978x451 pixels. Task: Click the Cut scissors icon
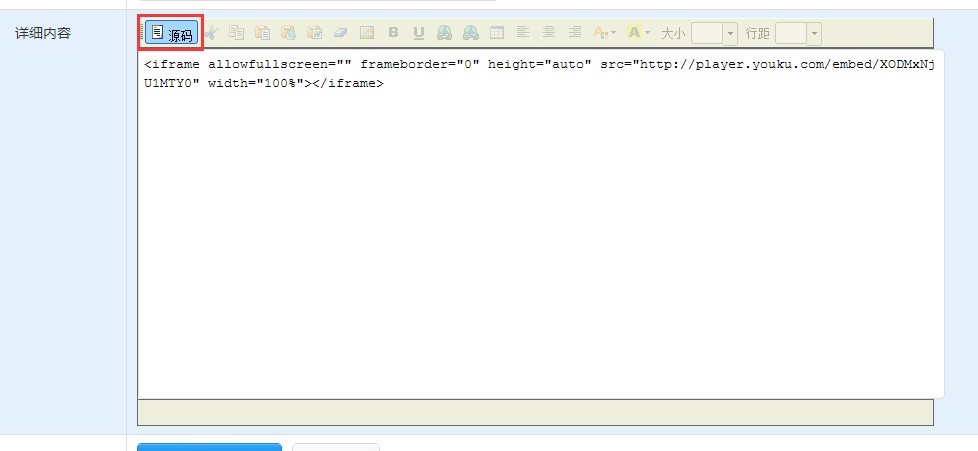(211, 32)
